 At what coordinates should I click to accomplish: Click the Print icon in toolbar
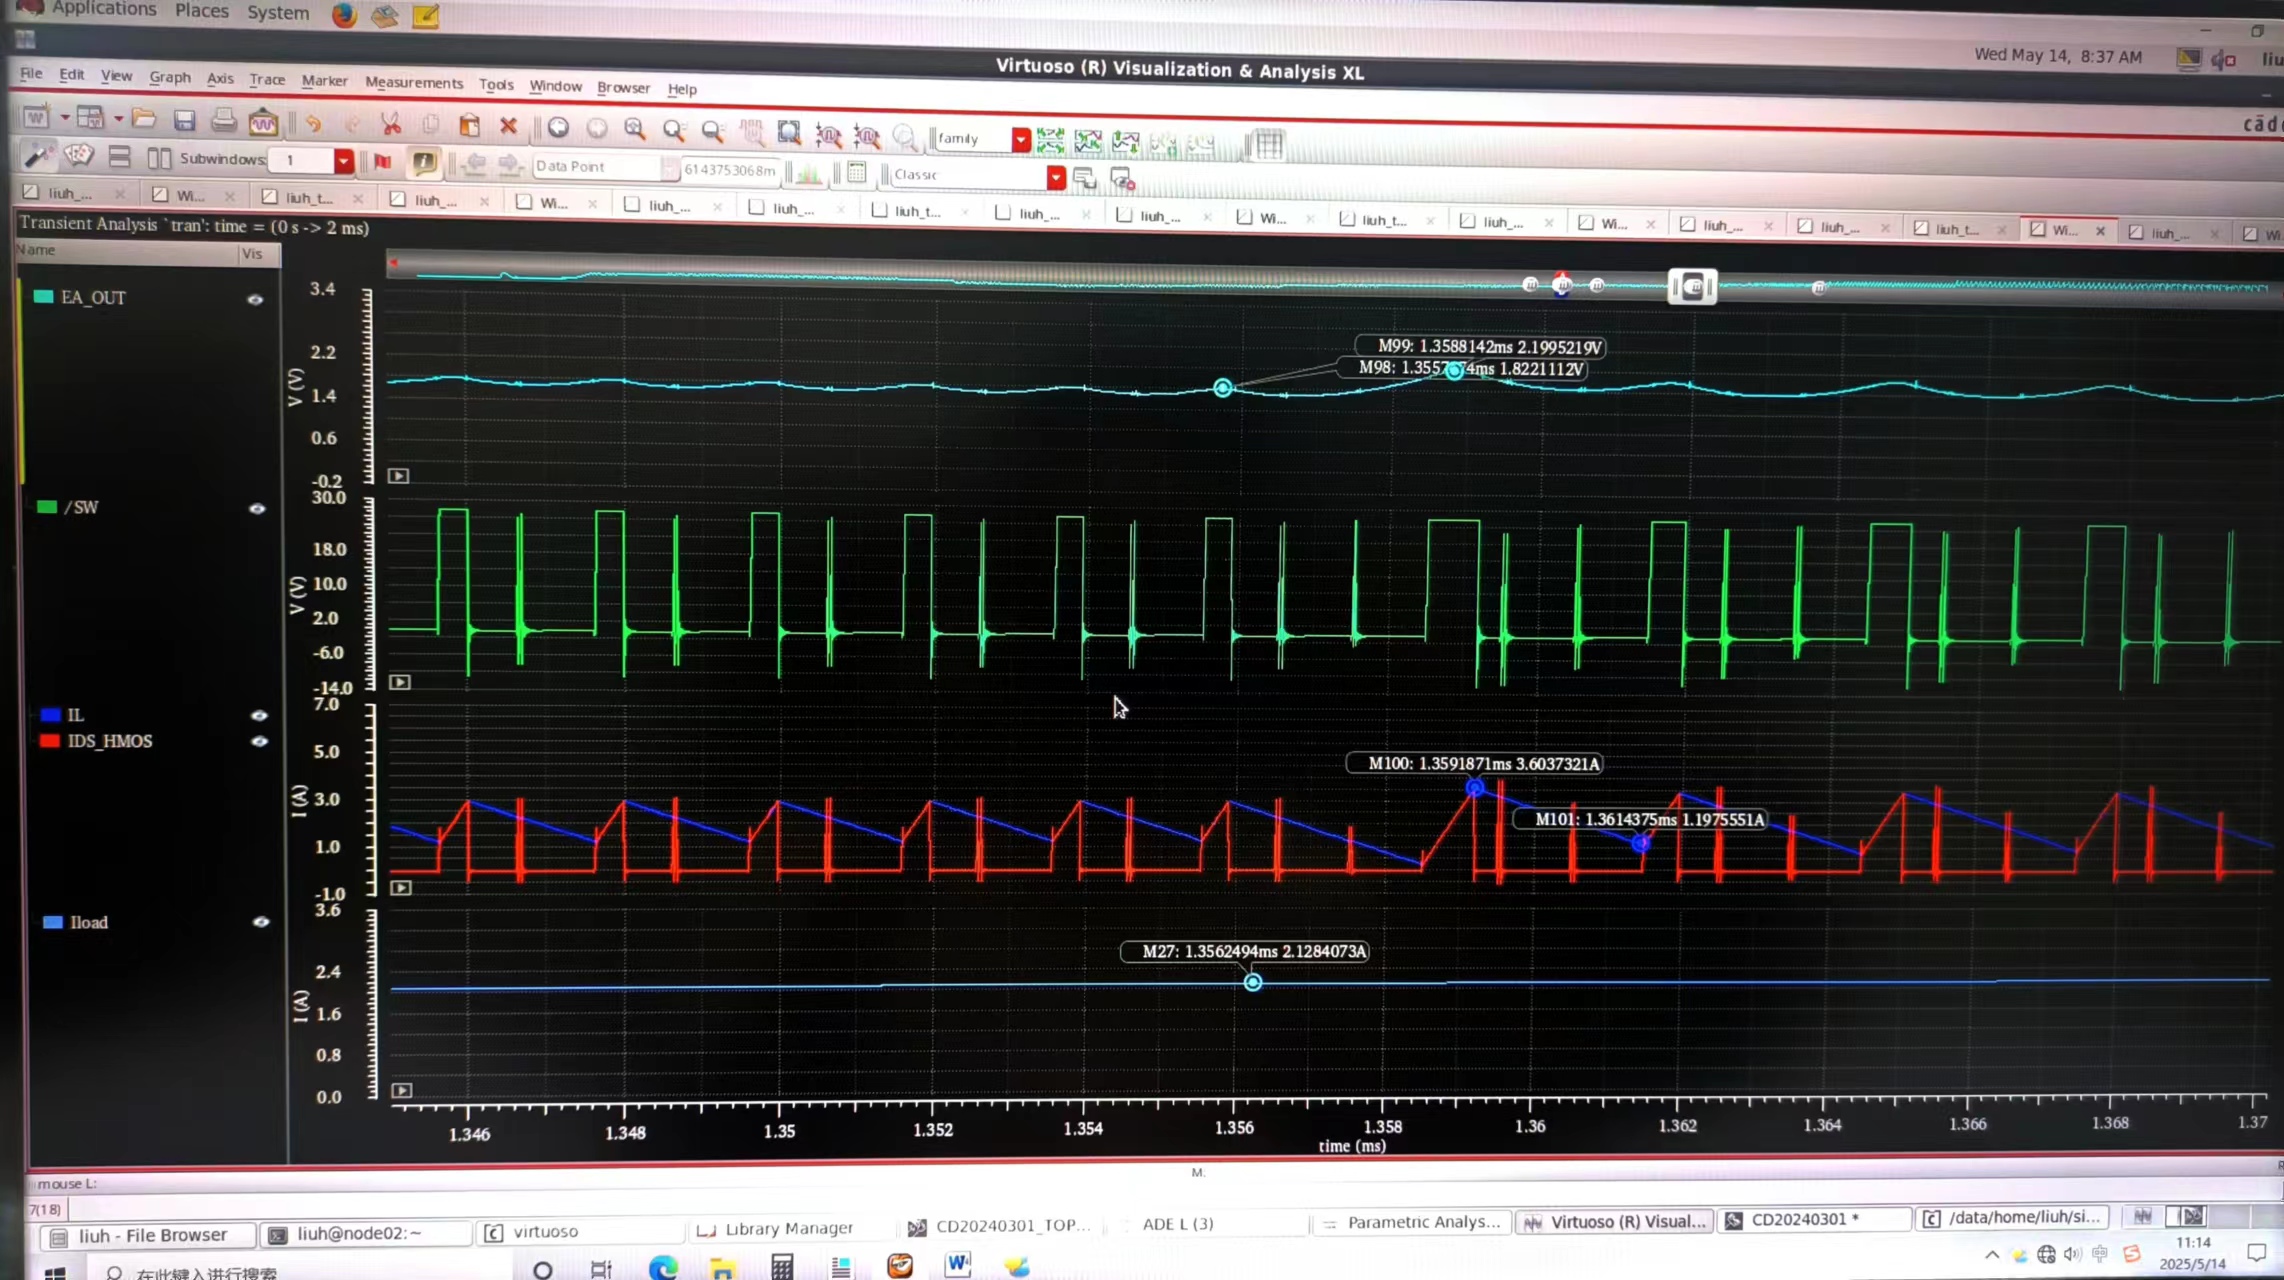coord(223,121)
